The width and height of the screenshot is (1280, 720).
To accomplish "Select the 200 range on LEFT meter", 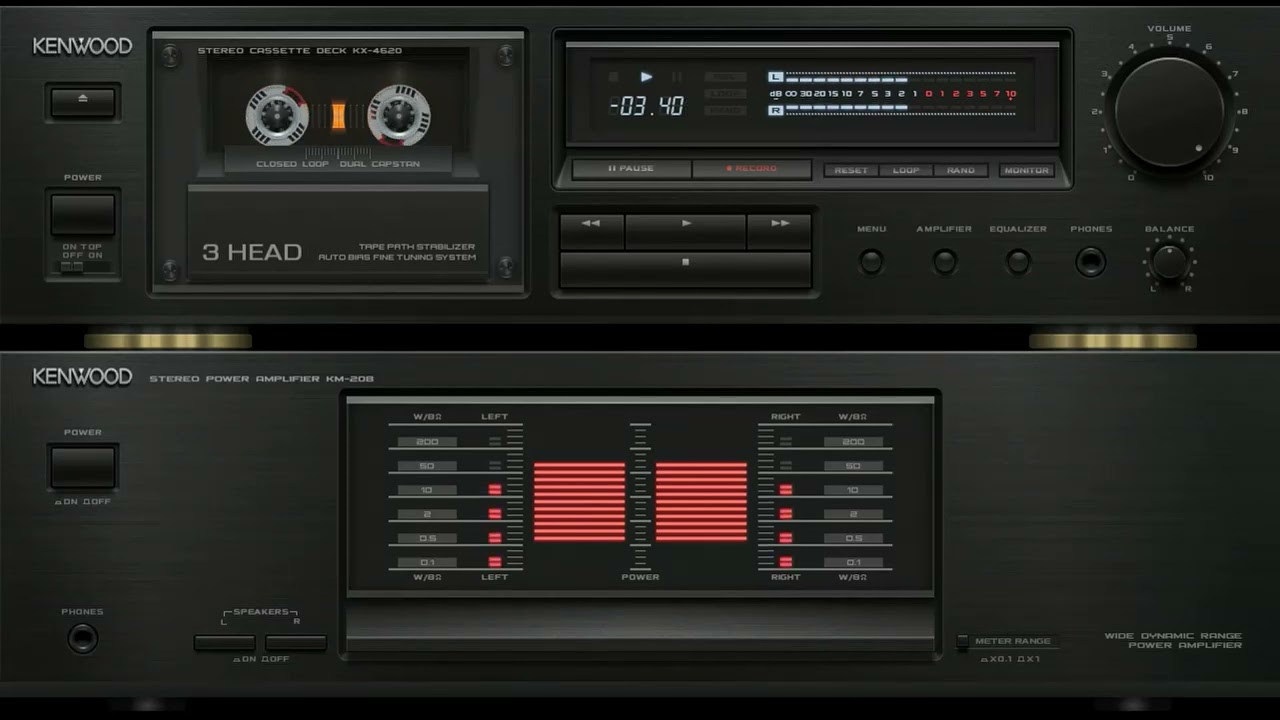I will click(427, 442).
